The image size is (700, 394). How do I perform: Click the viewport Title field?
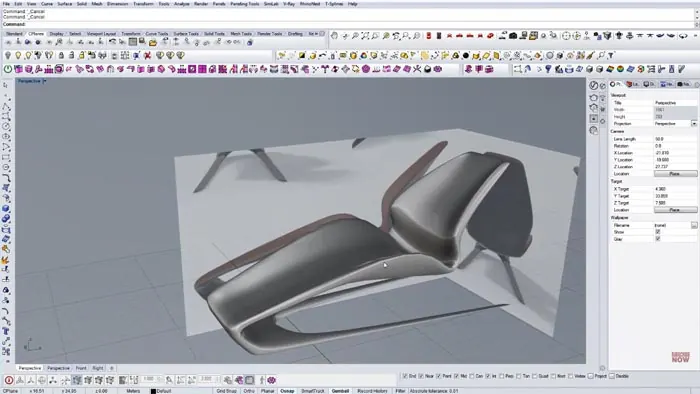coord(675,103)
